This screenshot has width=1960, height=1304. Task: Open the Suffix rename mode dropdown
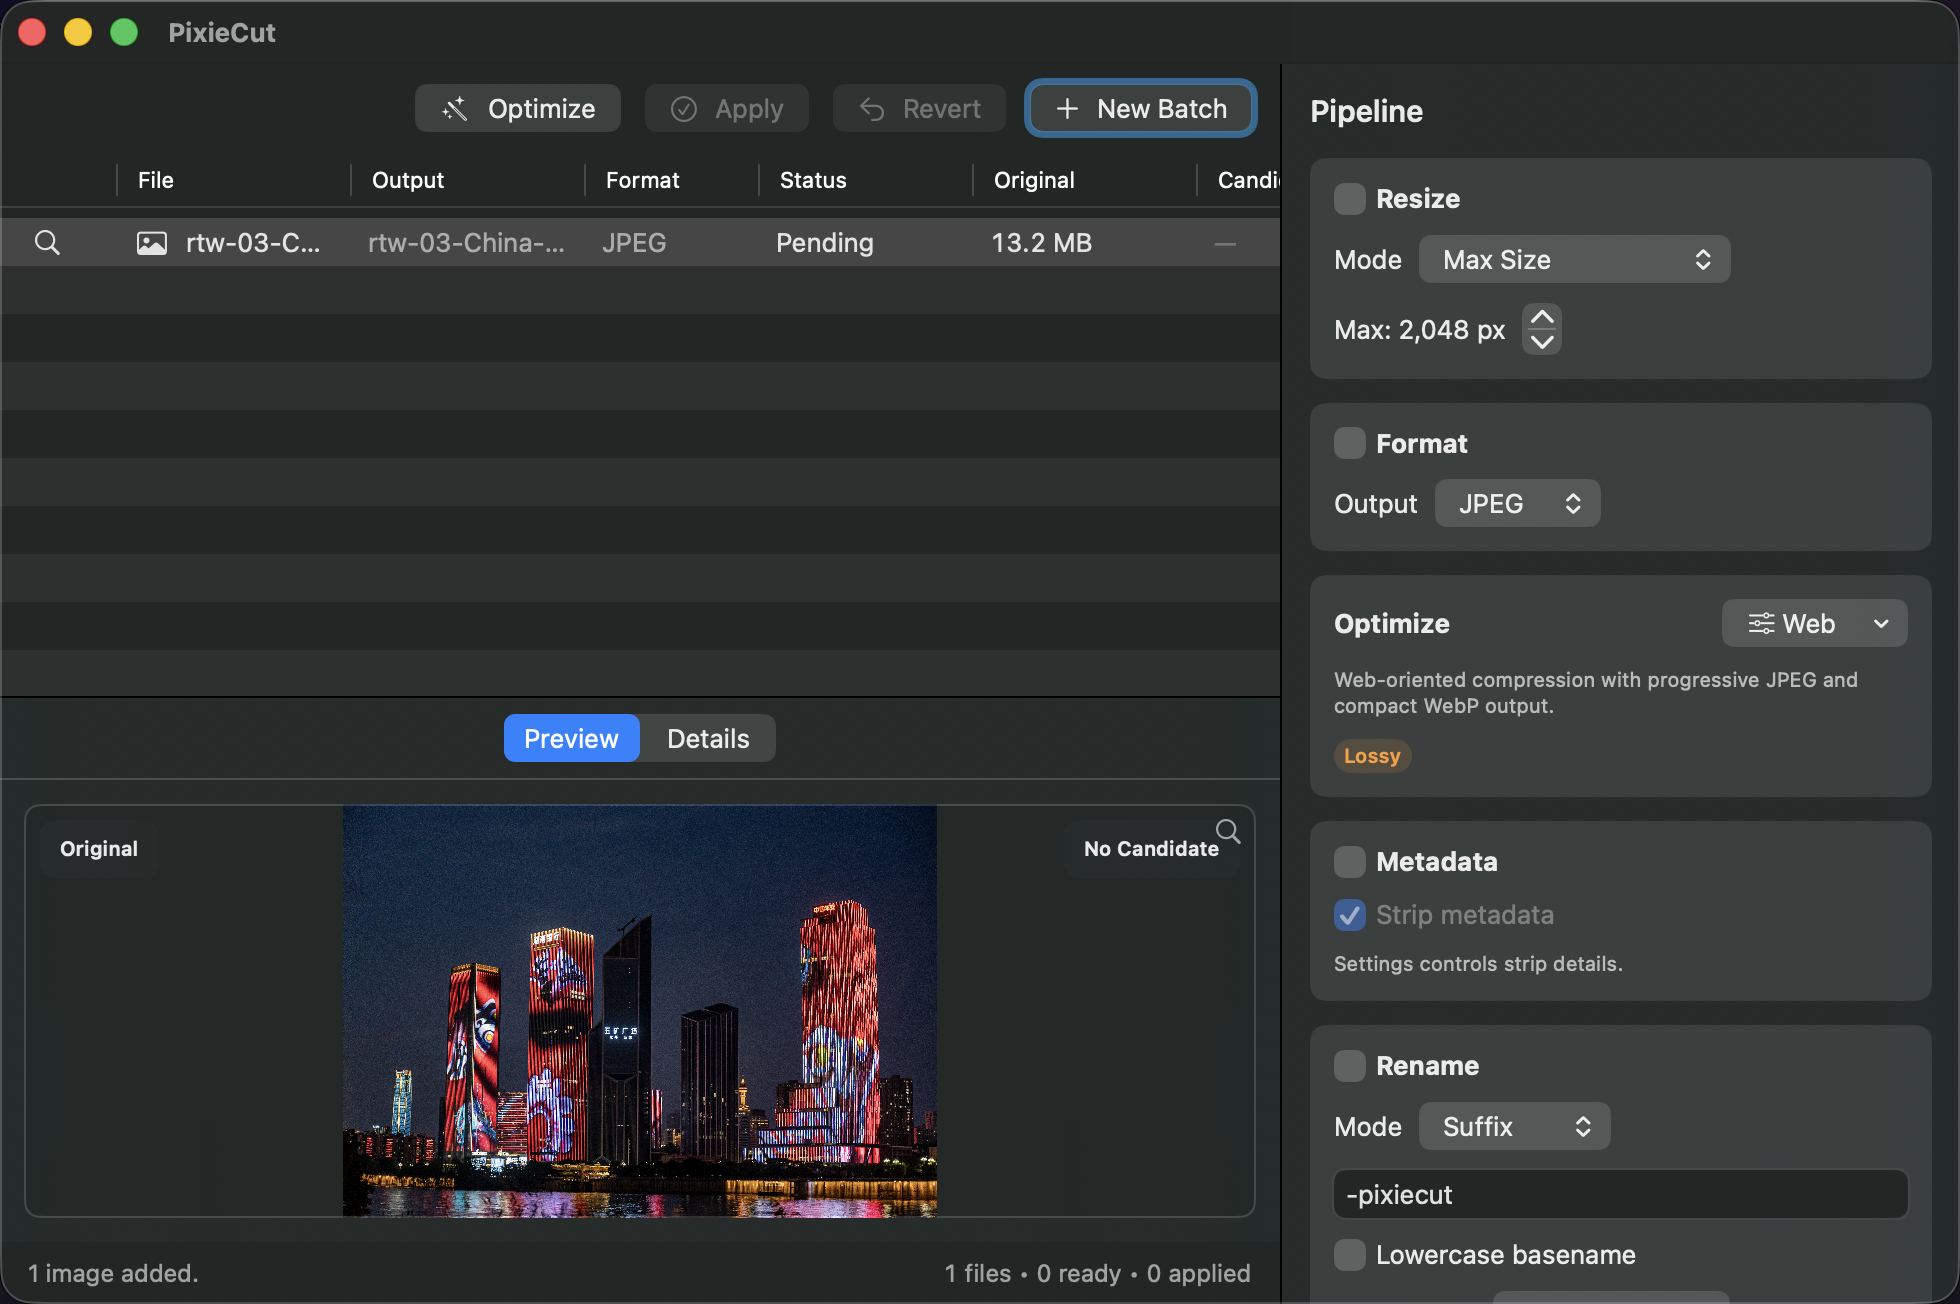(1515, 1127)
